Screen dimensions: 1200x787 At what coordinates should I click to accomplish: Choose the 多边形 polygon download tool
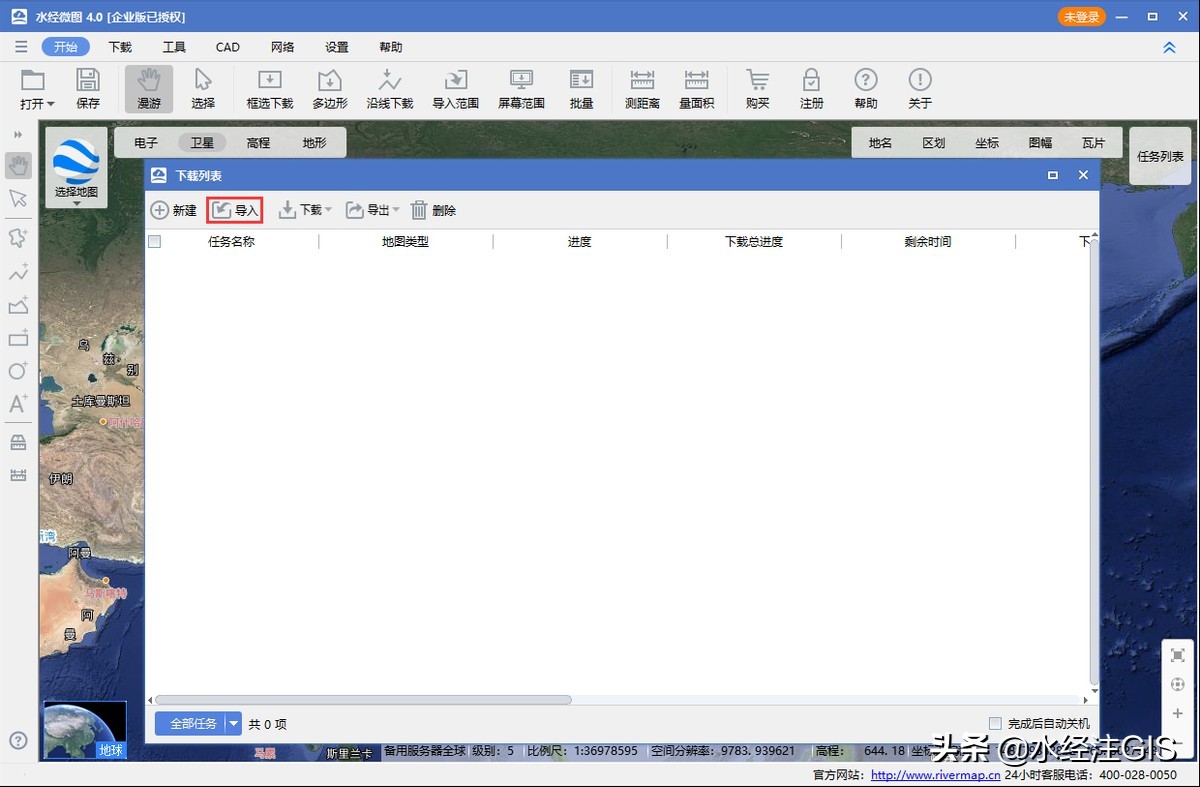[x=330, y=89]
